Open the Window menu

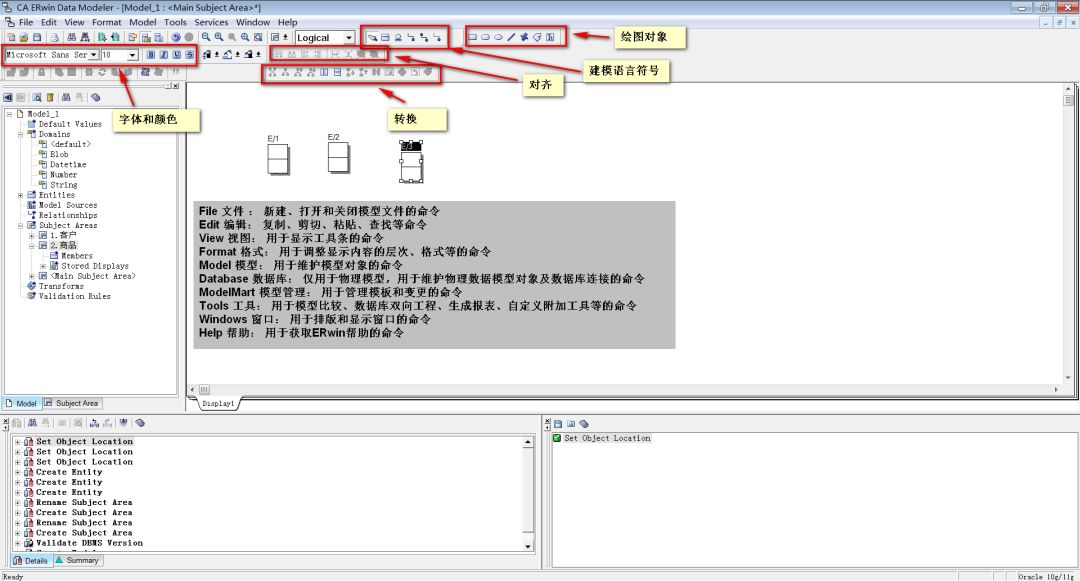(x=253, y=22)
